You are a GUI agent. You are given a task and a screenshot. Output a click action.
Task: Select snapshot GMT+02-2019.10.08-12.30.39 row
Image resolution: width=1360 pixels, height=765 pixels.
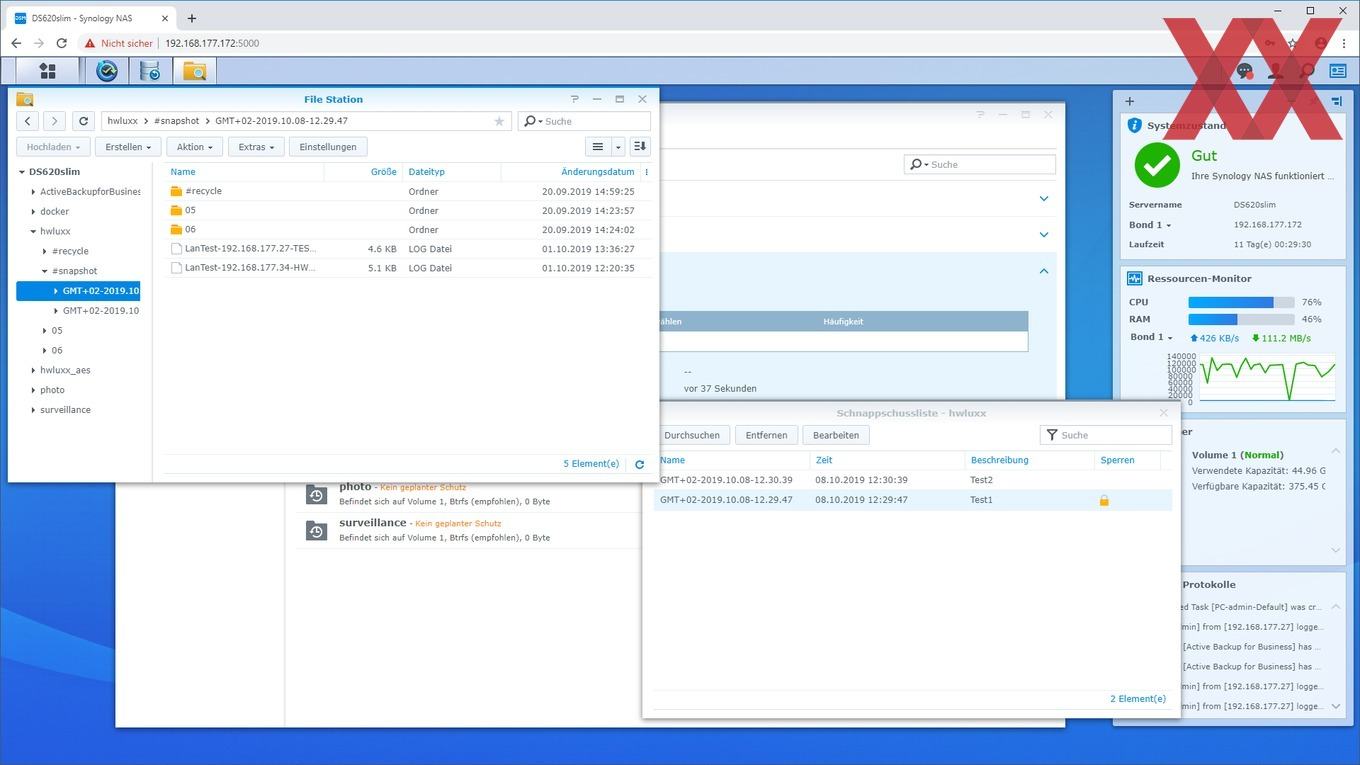click(x=912, y=480)
